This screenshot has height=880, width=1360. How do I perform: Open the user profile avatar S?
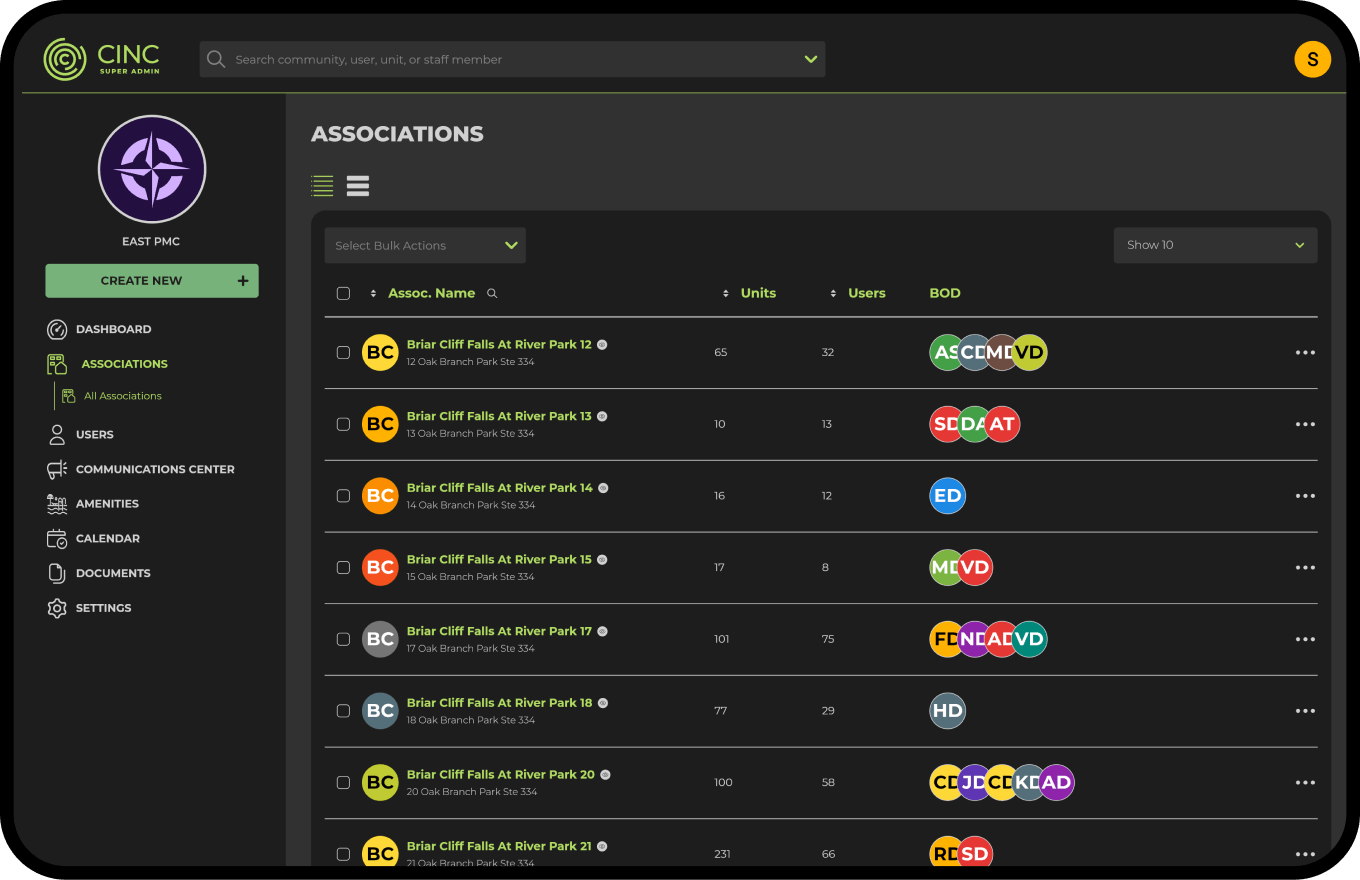1312,59
